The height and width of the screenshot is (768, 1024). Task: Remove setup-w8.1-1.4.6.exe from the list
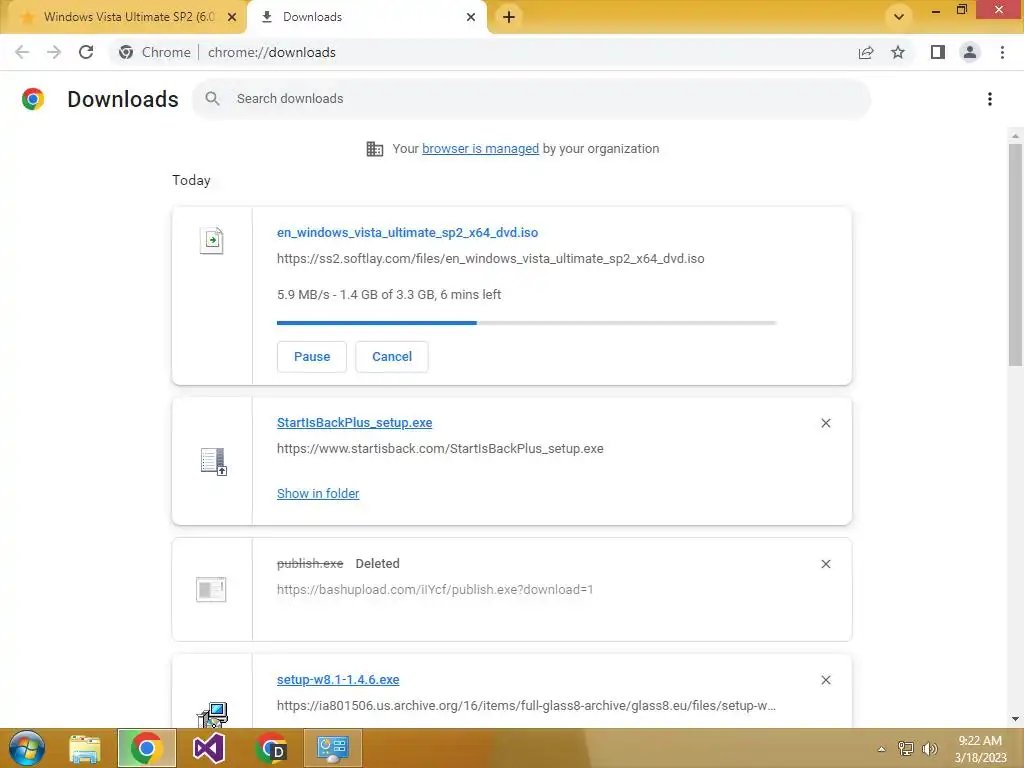coord(825,680)
